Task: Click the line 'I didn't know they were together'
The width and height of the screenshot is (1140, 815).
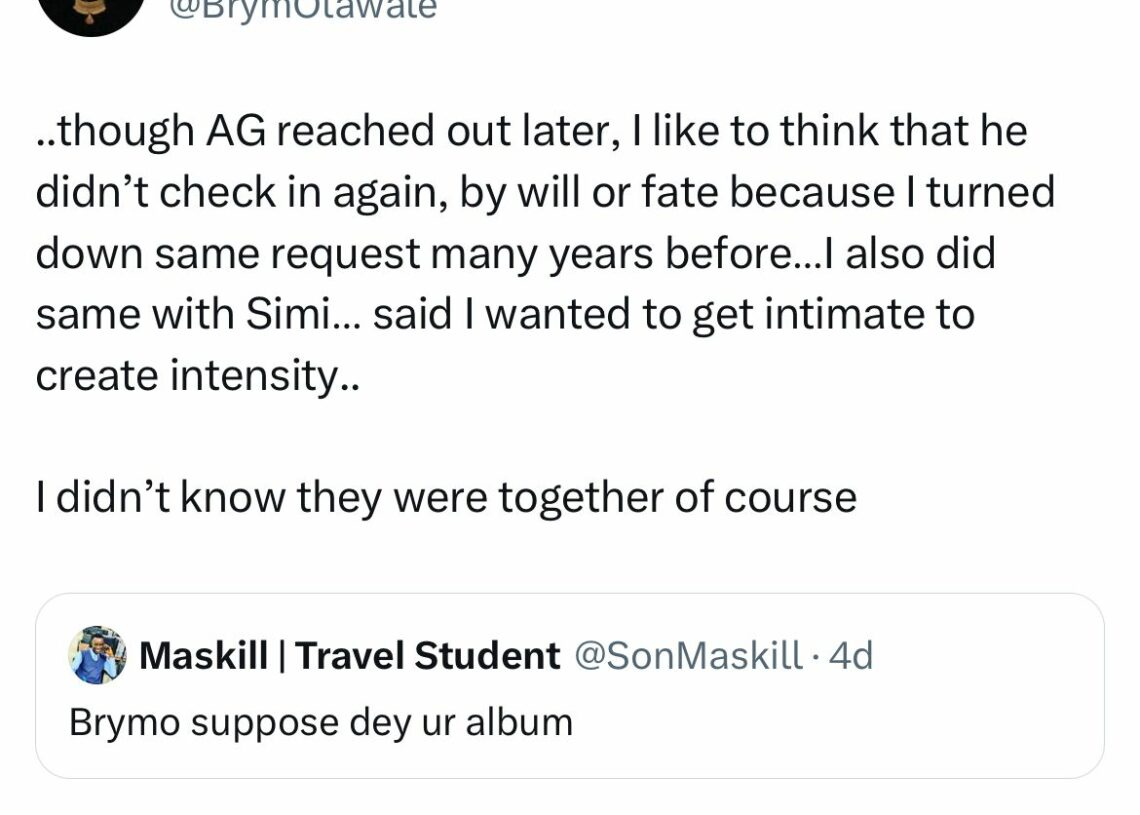Action: pos(446,498)
